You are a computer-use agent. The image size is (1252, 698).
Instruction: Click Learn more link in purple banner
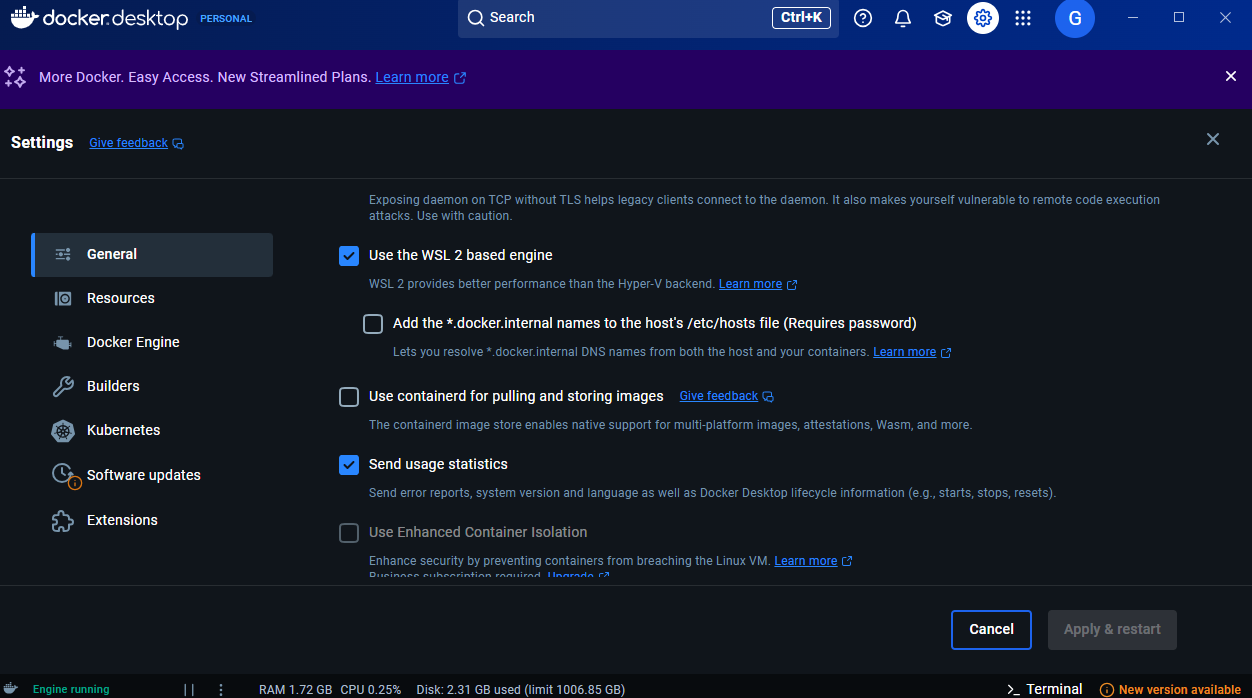(x=412, y=77)
